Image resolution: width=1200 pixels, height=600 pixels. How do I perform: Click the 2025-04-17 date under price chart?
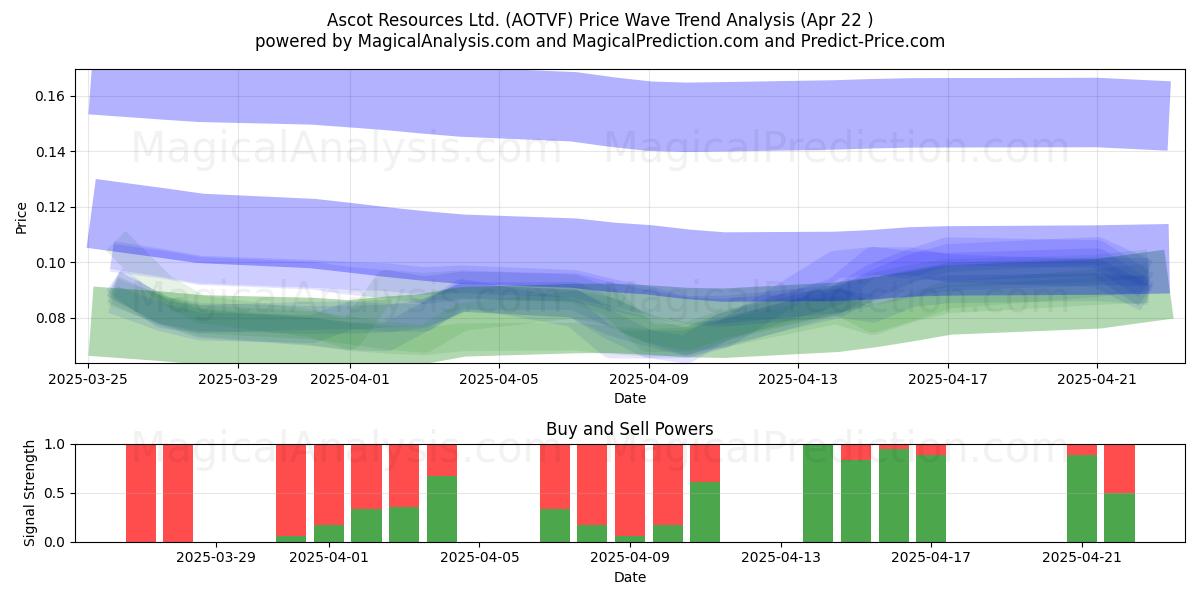[948, 380]
